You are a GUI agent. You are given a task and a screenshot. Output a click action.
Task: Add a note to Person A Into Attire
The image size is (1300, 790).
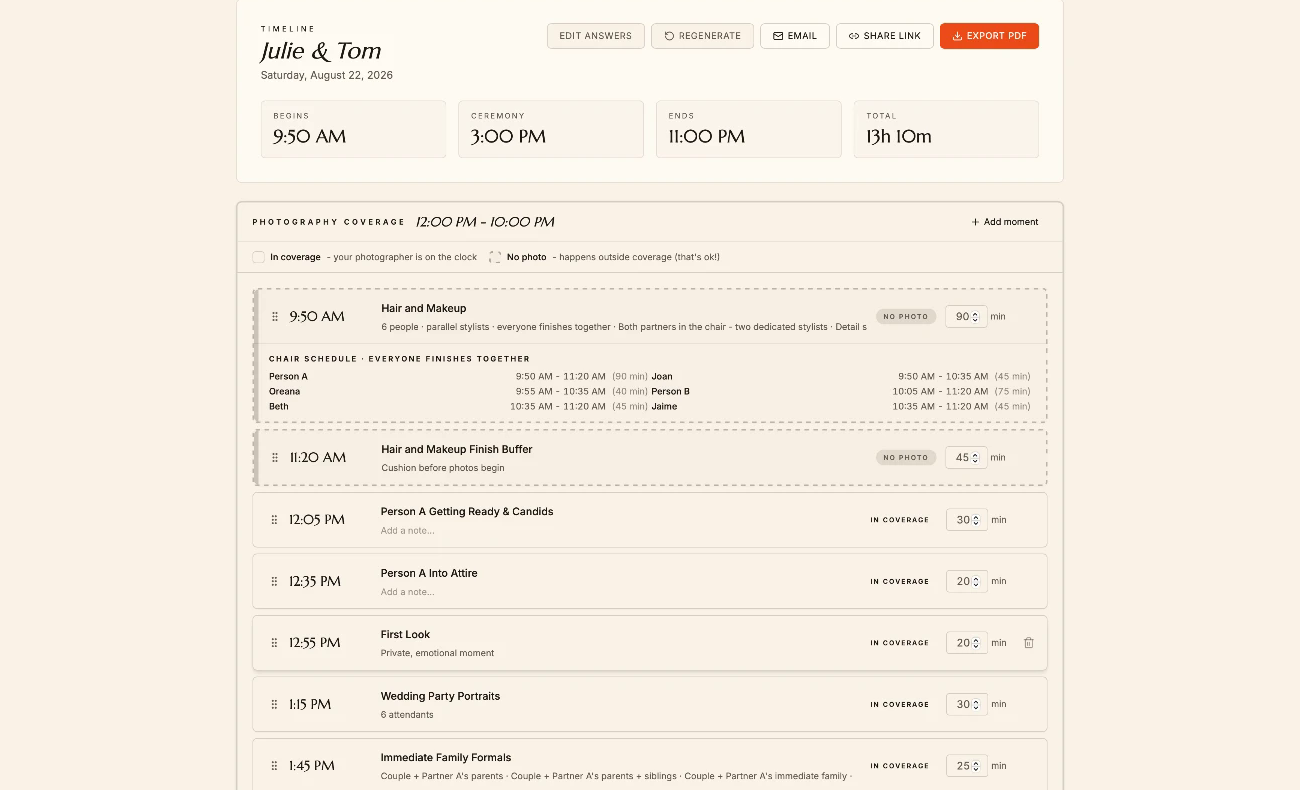click(408, 592)
